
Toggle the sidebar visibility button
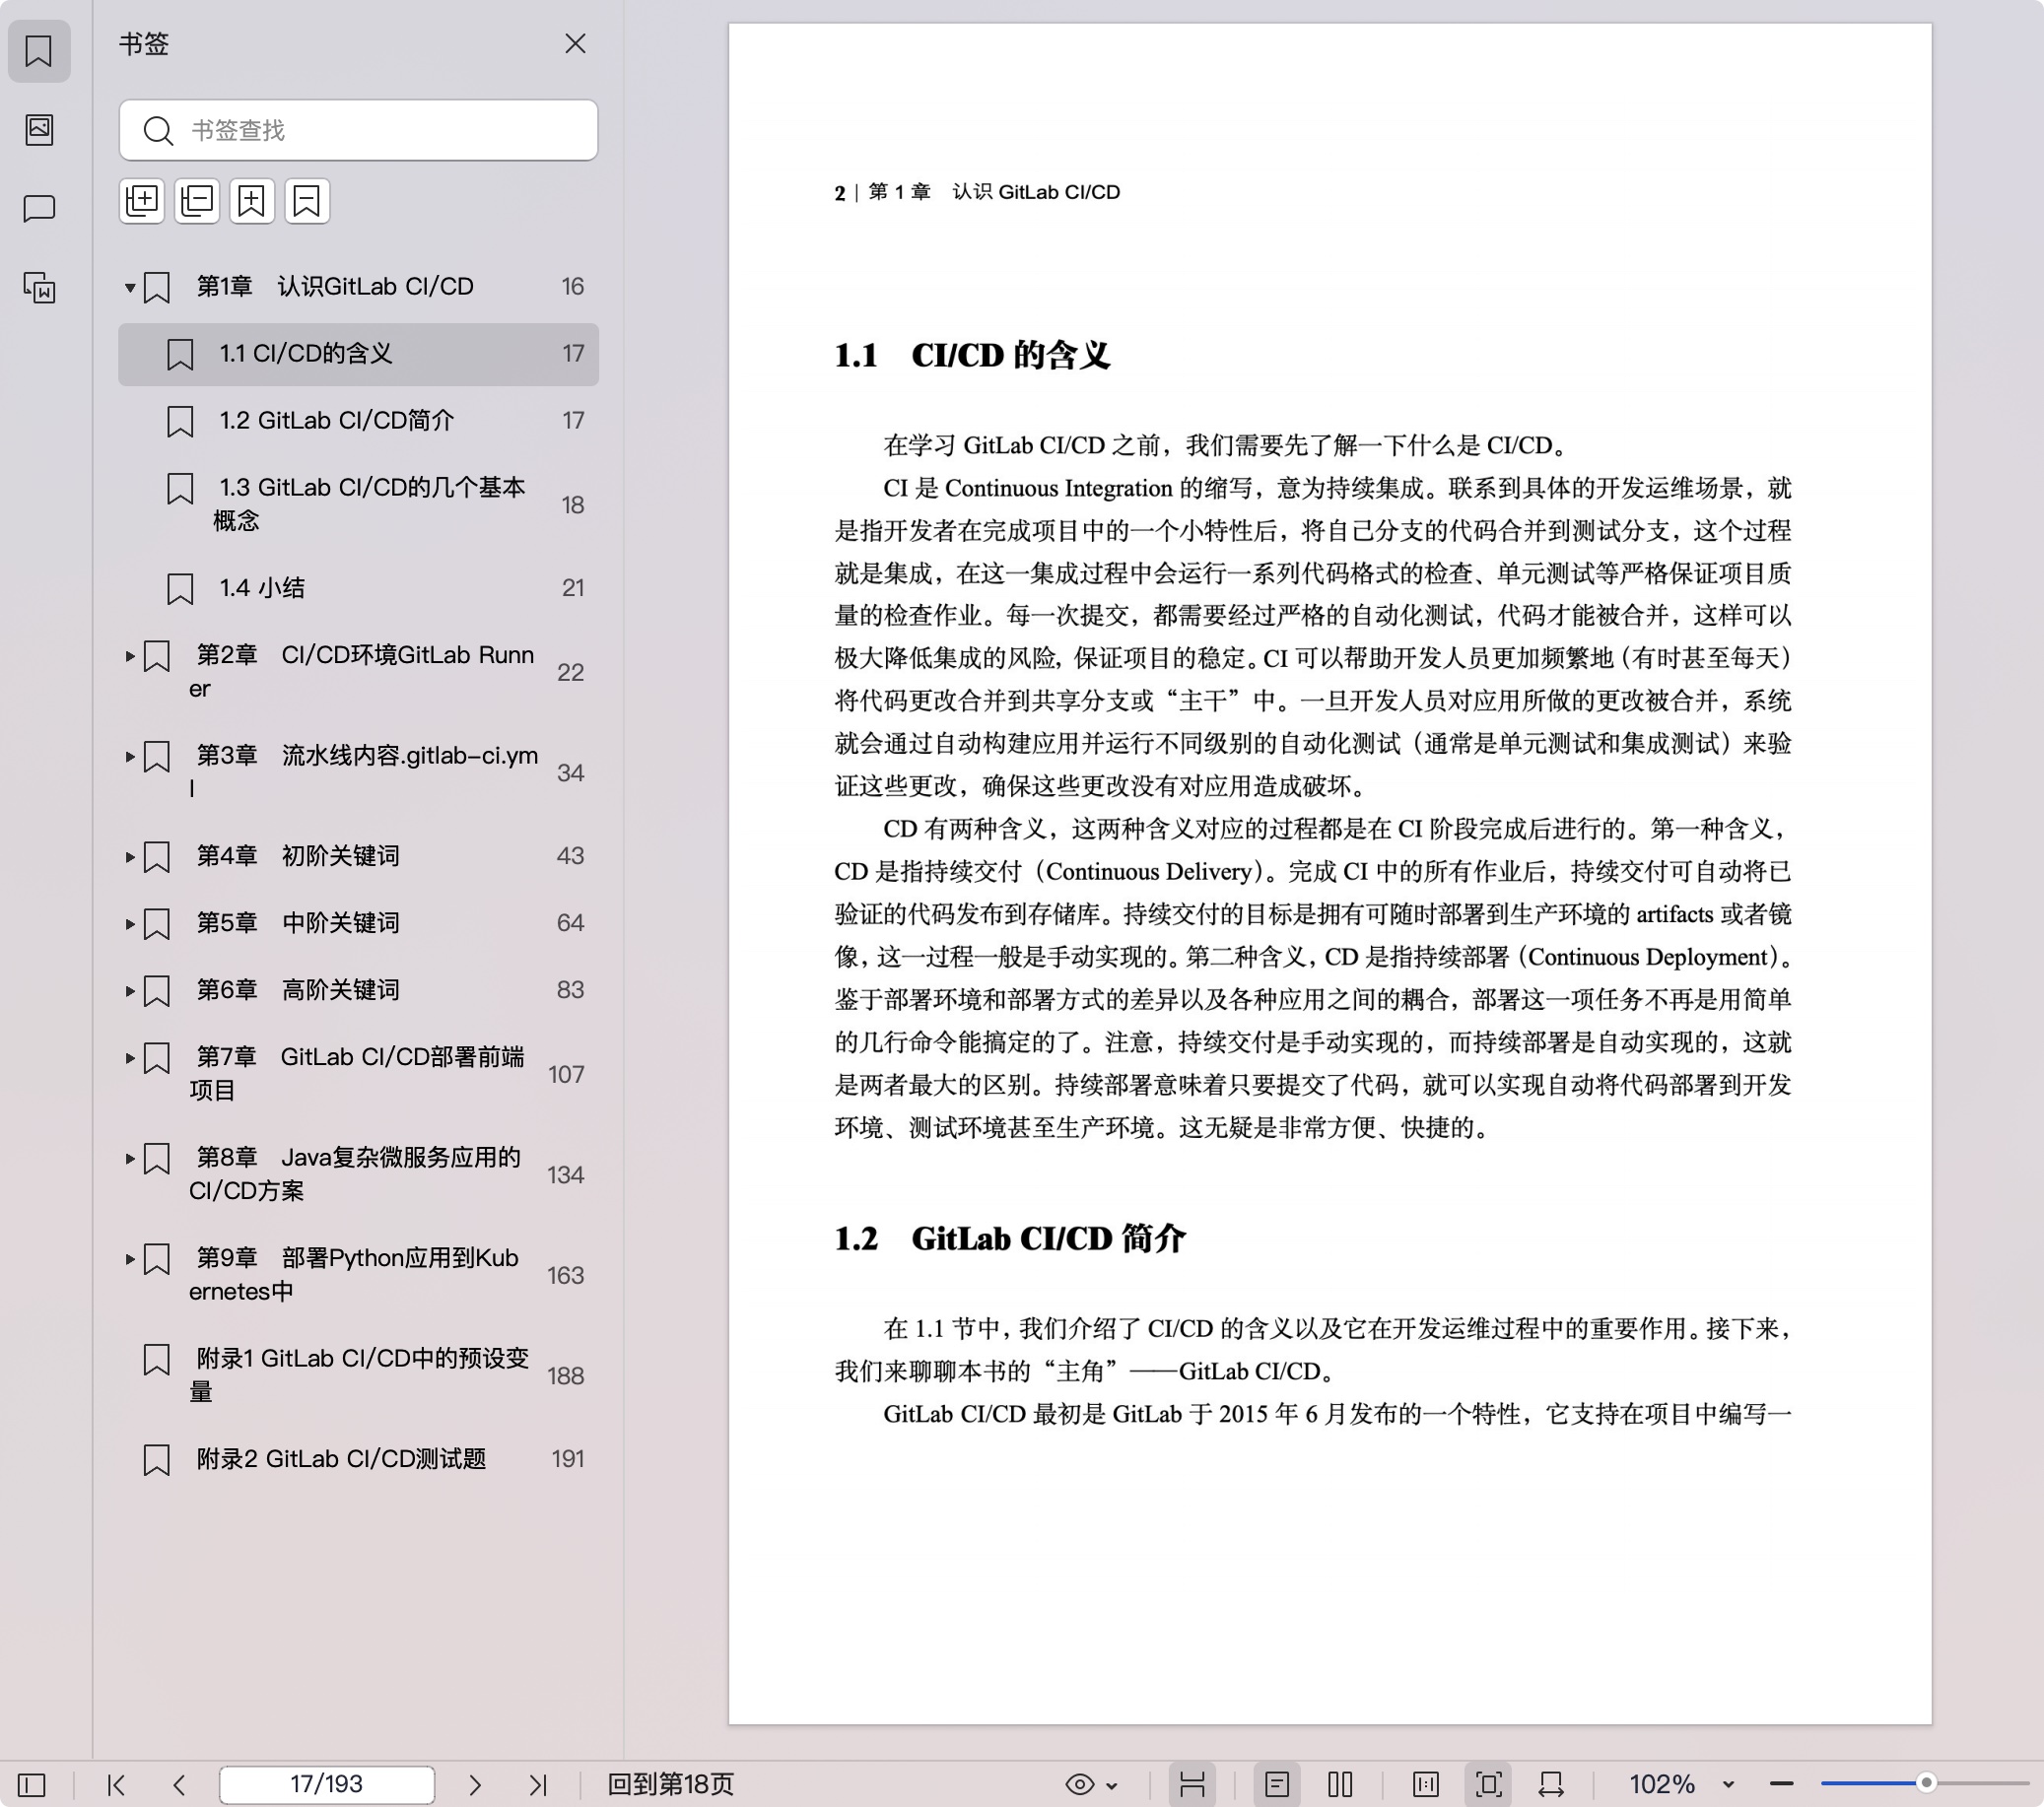(x=32, y=1784)
